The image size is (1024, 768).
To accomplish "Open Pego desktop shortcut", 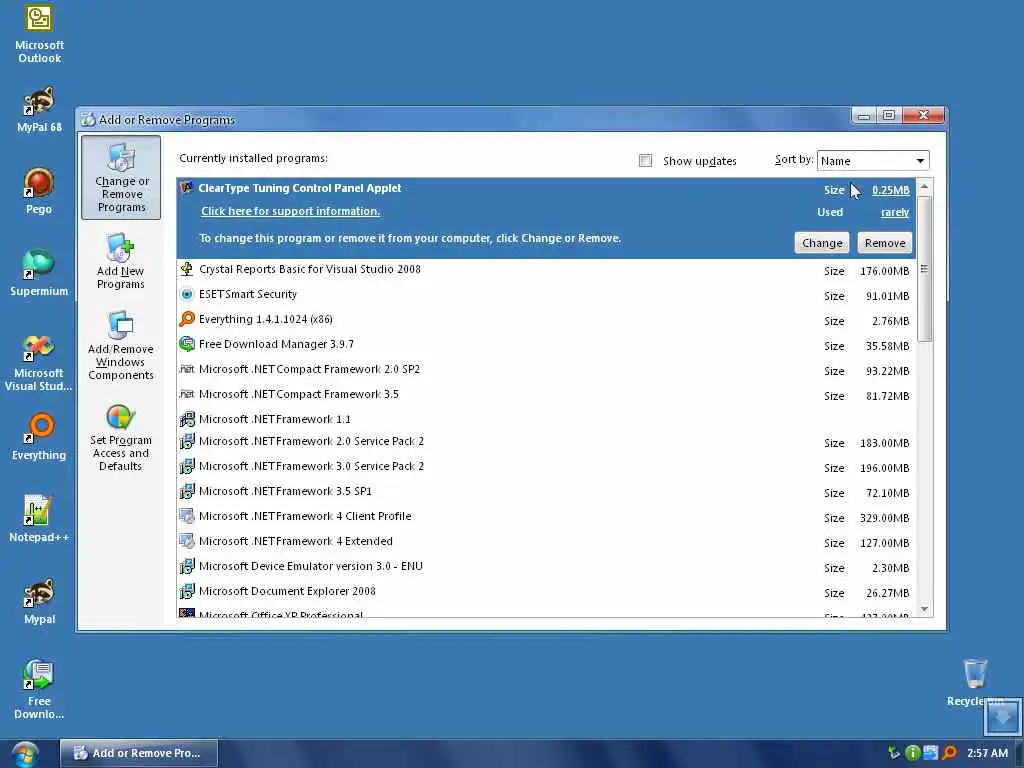I will coord(39,191).
